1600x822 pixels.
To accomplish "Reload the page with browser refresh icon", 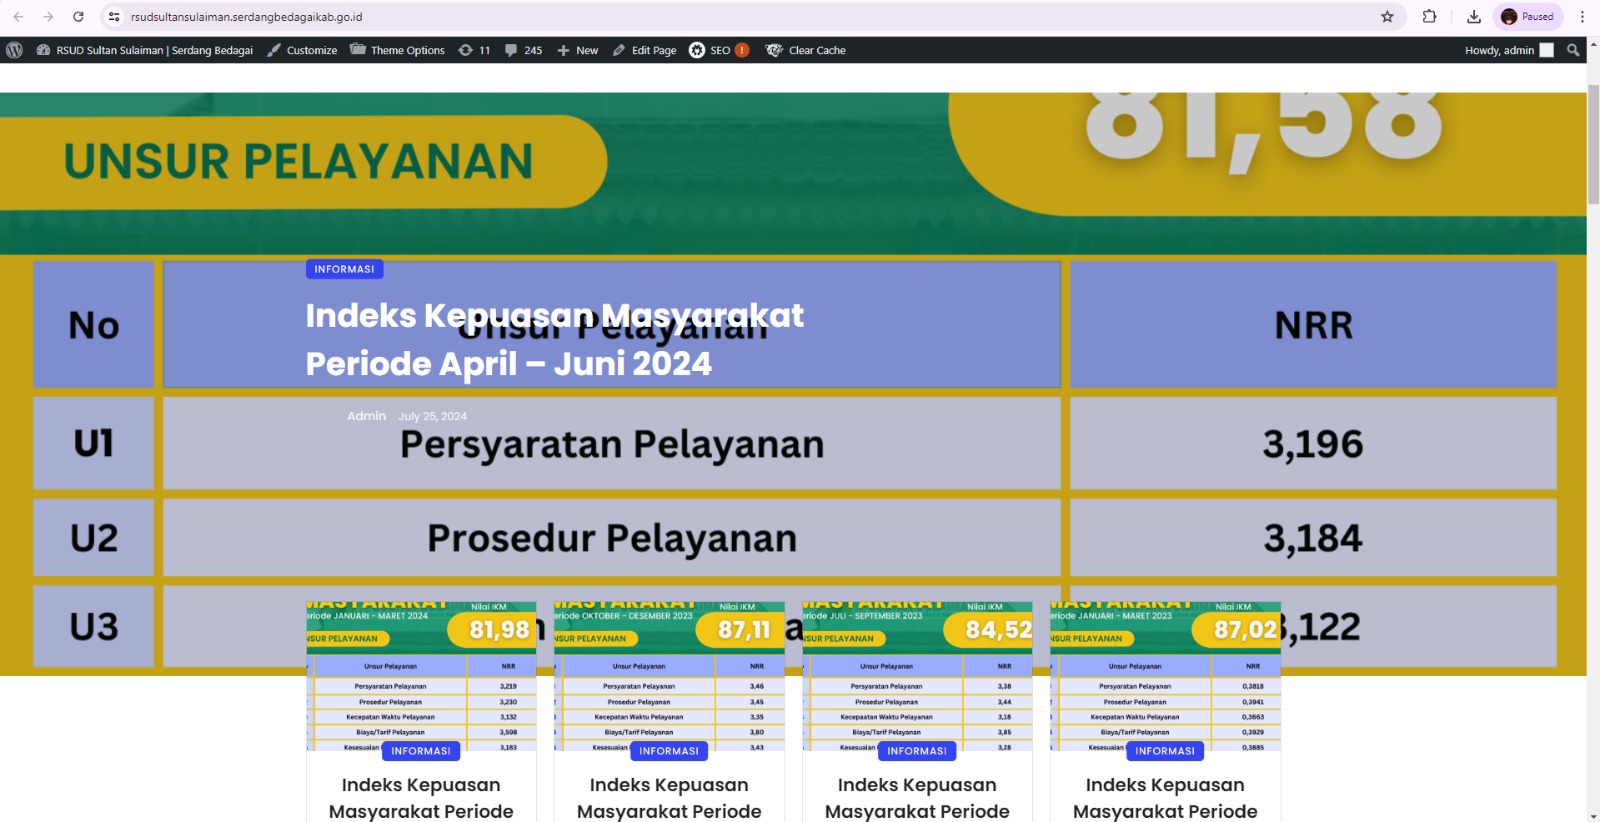I will [78, 17].
